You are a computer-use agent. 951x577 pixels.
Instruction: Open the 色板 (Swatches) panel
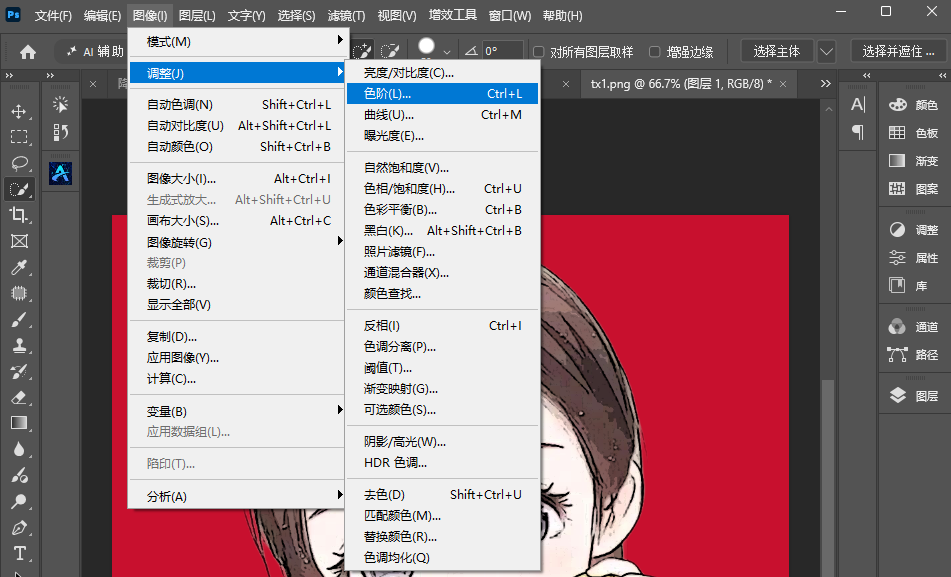913,133
